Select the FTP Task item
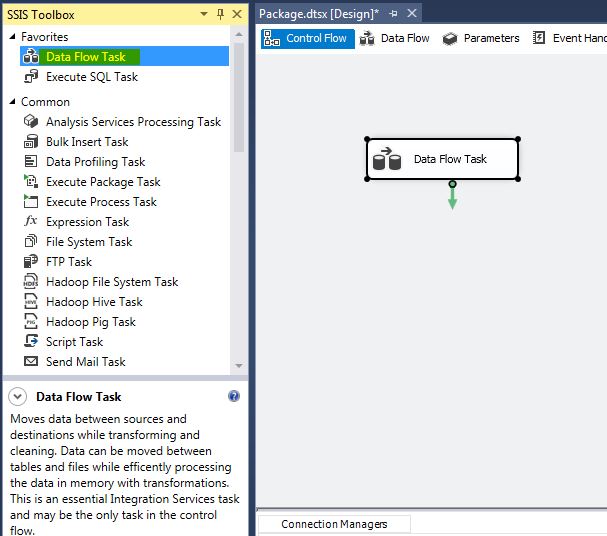607x536 pixels. (x=124, y=262)
